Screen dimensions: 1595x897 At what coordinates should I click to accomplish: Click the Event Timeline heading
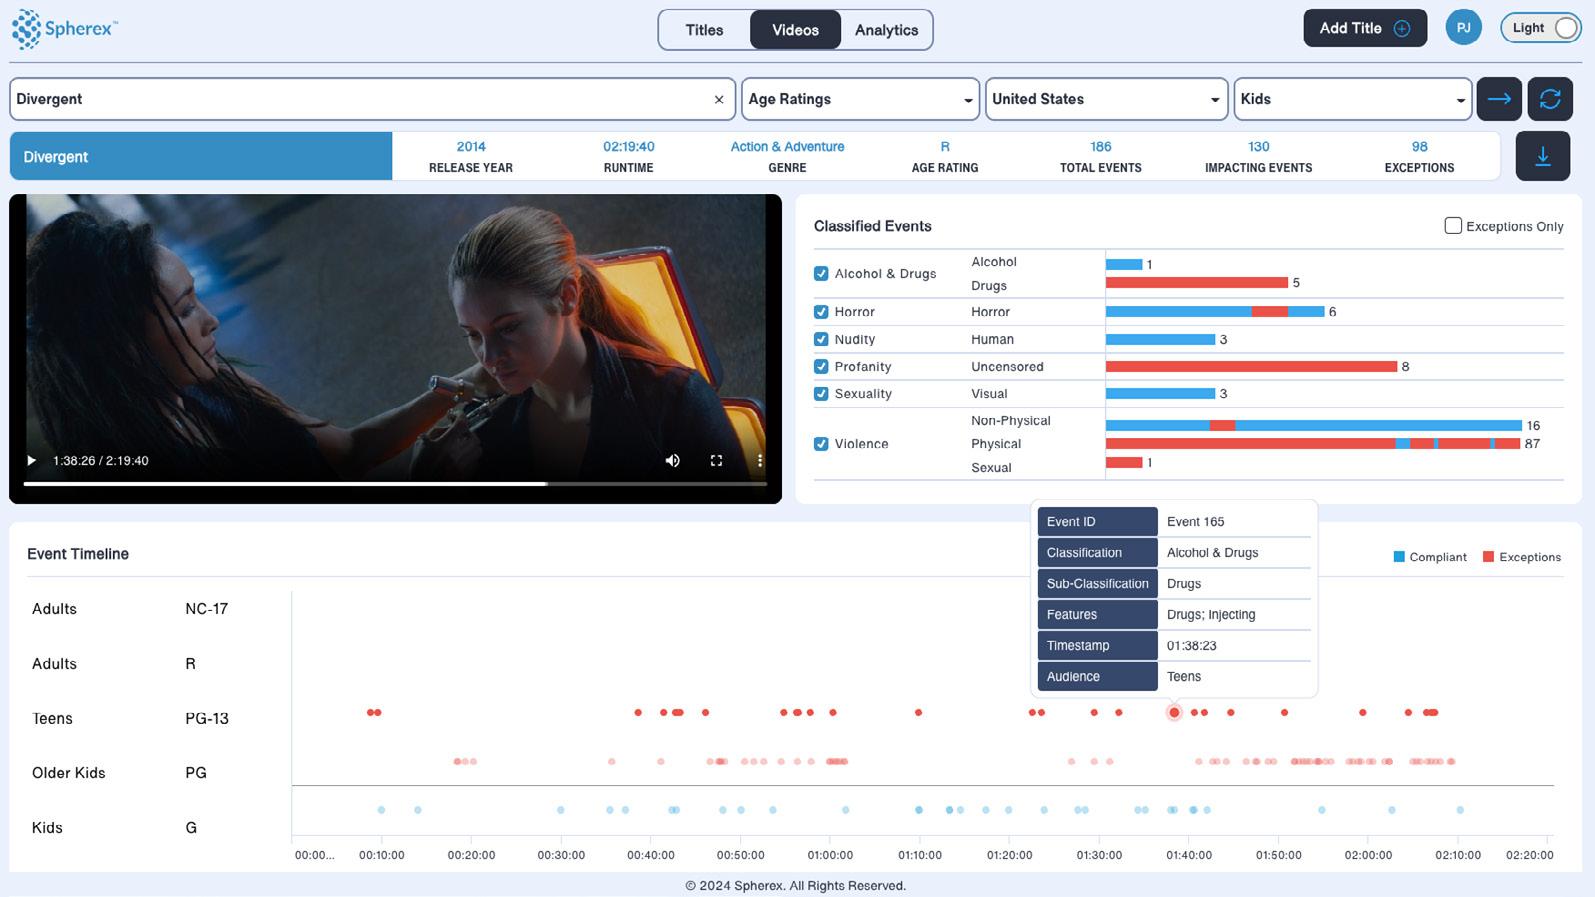[x=78, y=554]
